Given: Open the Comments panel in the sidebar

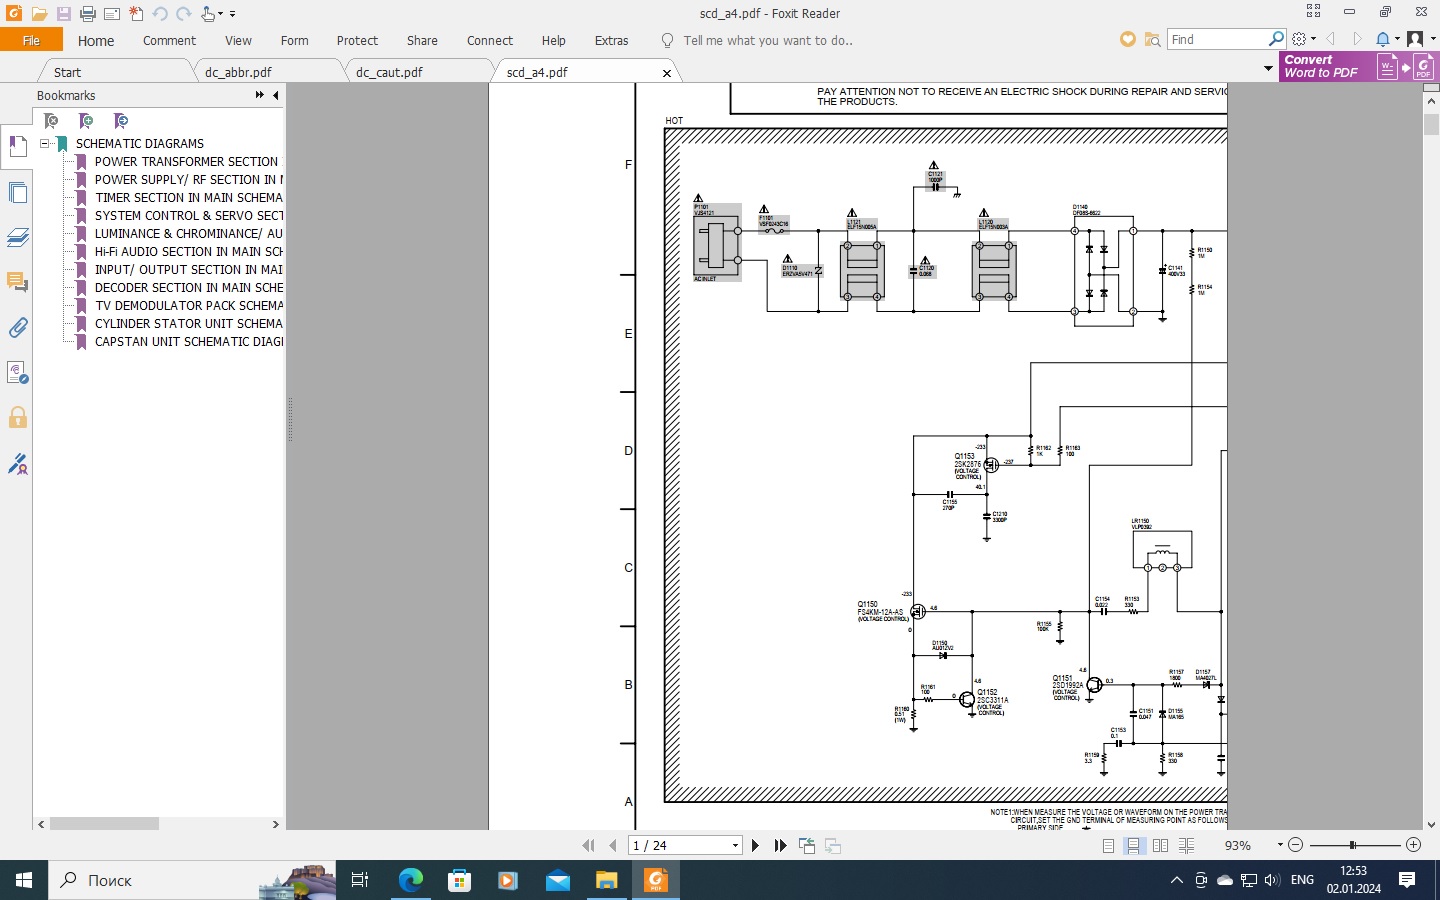Looking at the screenshot, I should point(17,282).
